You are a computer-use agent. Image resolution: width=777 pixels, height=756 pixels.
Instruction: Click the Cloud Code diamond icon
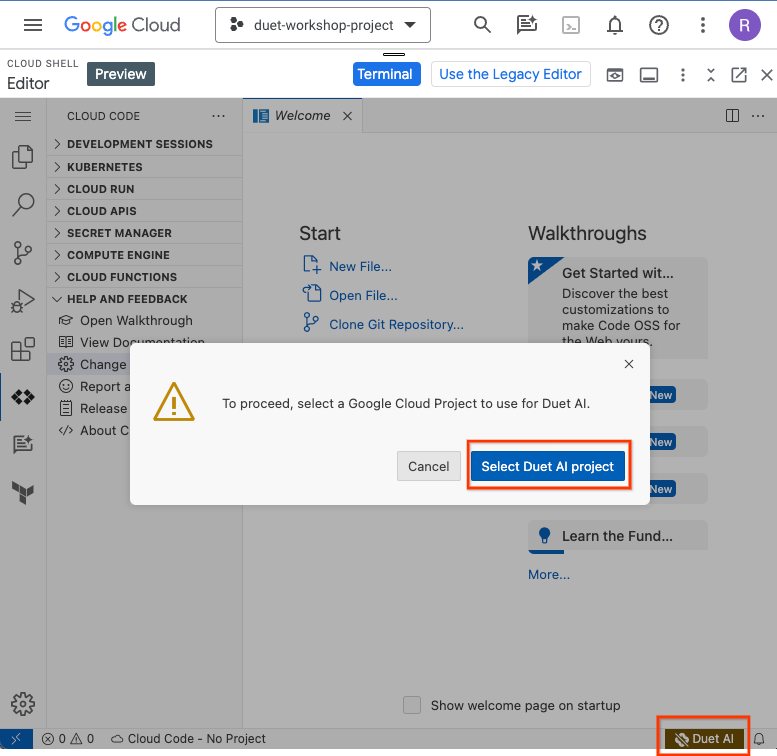pyautogui.click(x=22, y=397)
